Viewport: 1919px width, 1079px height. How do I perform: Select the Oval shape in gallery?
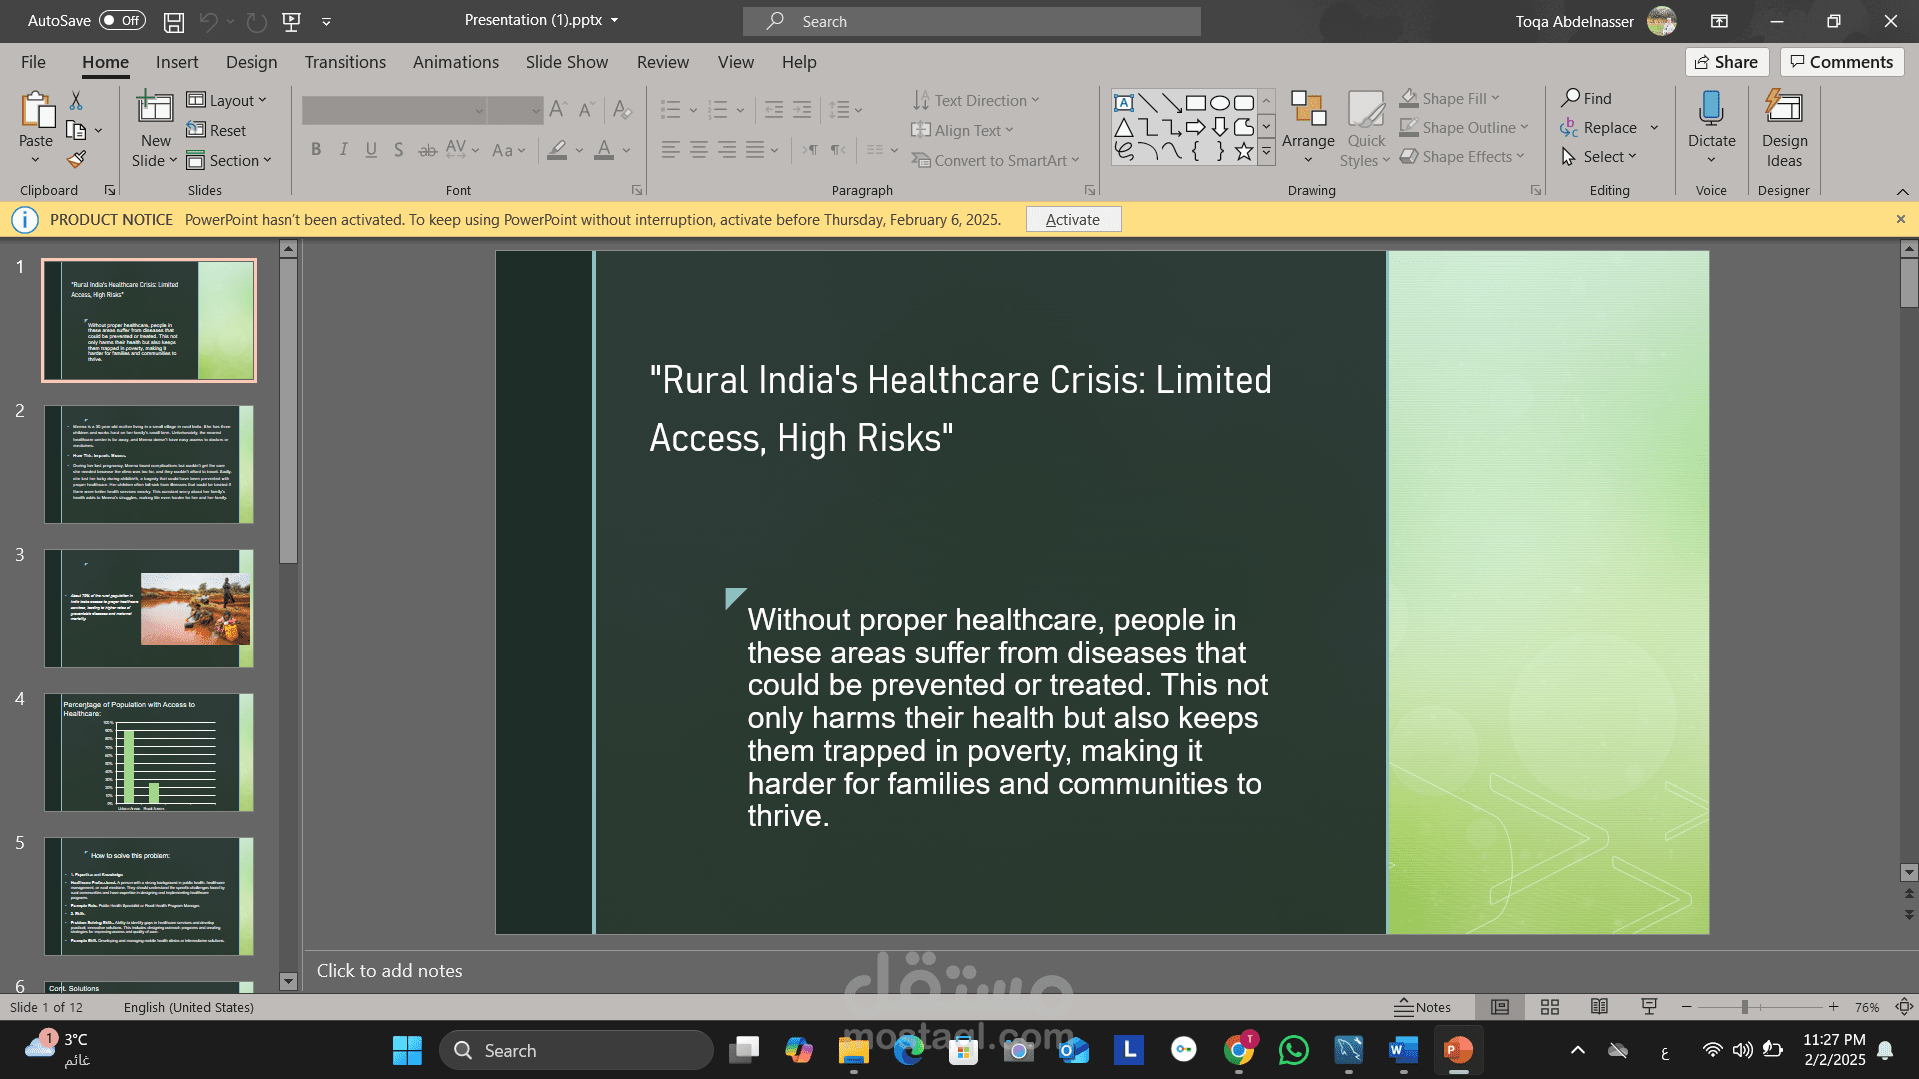1220,103
